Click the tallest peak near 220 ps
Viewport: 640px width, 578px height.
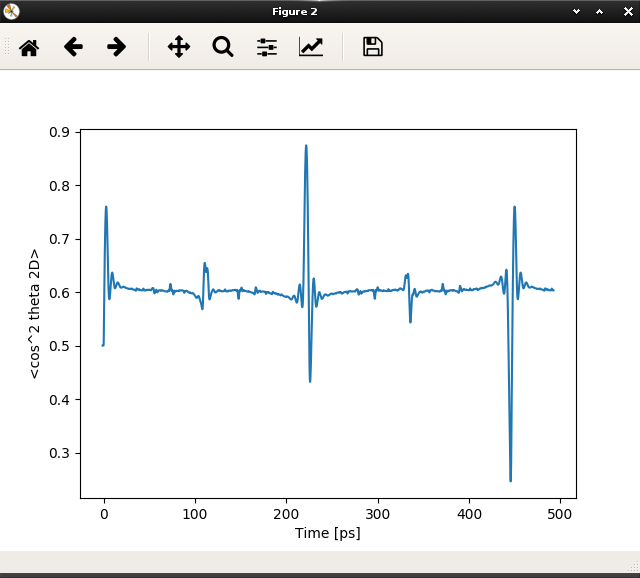tap(306, 146)
